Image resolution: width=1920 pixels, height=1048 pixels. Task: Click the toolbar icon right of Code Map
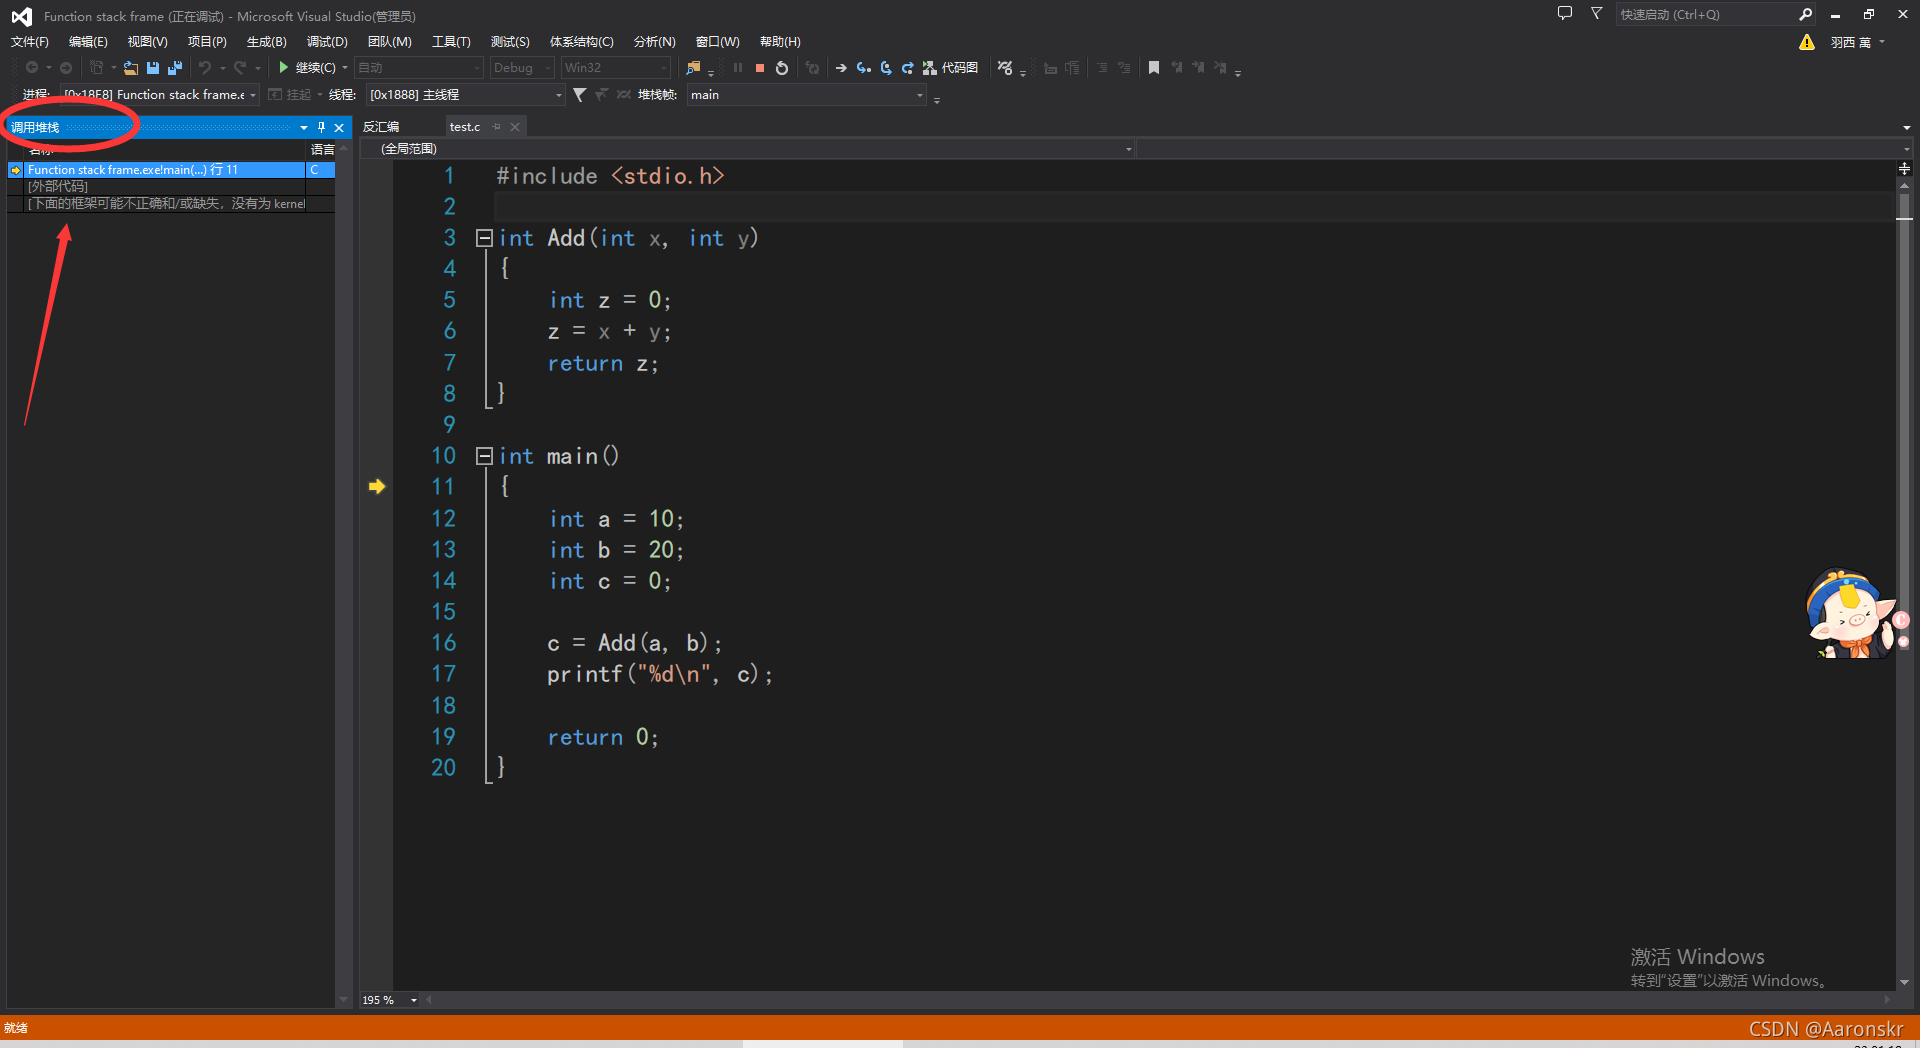(x=1006, y=68)
